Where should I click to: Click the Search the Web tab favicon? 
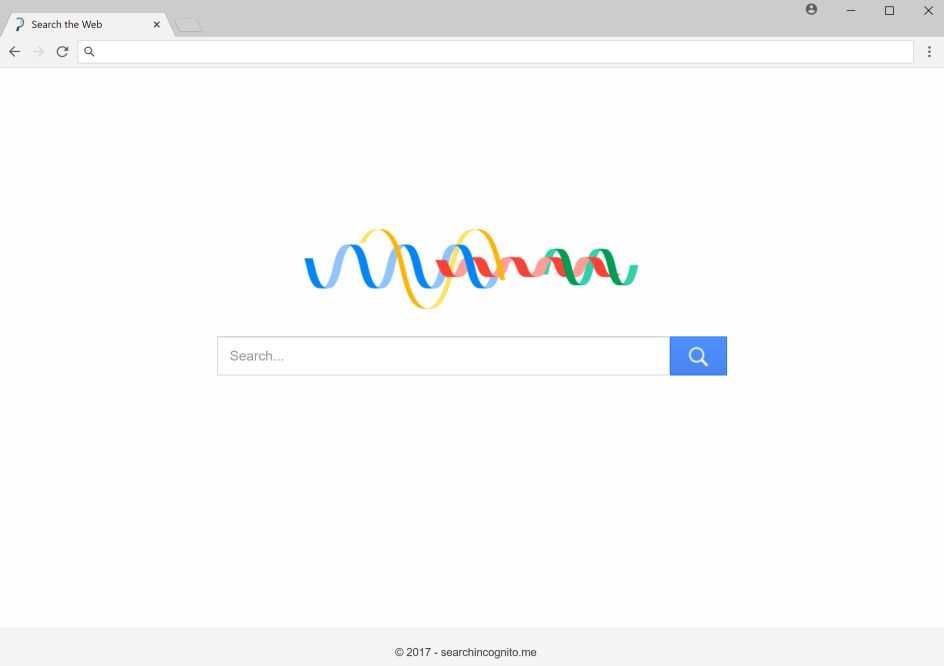tap(19, 24)
